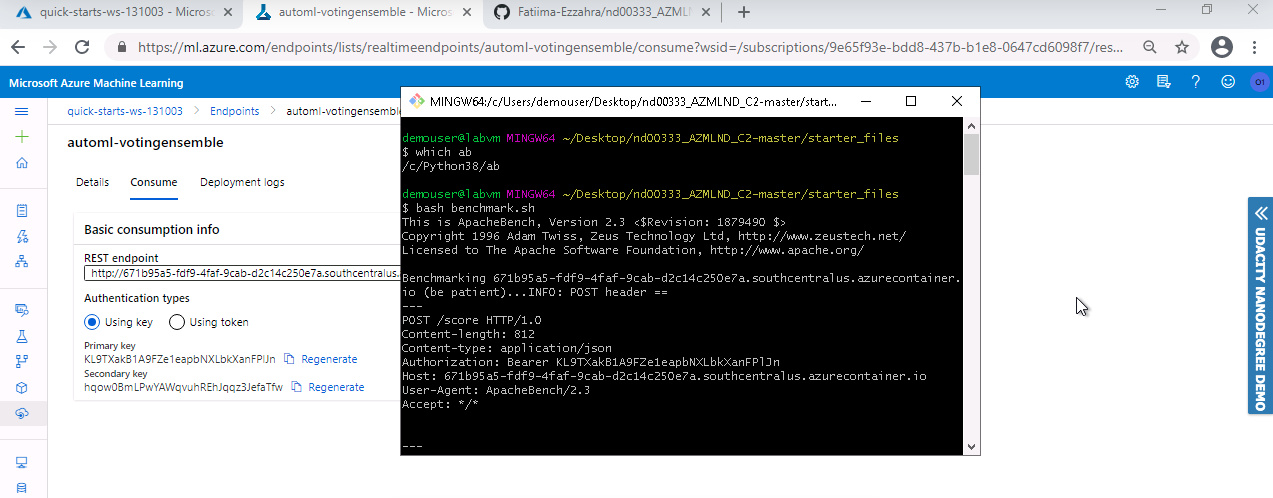Select the Using key radio button
Viewport: 1273px width, 498px height.
coord(92,322)
